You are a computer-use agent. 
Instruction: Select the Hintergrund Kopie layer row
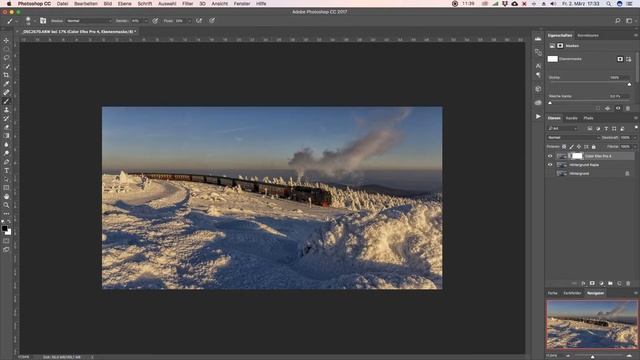pos(591,165)
